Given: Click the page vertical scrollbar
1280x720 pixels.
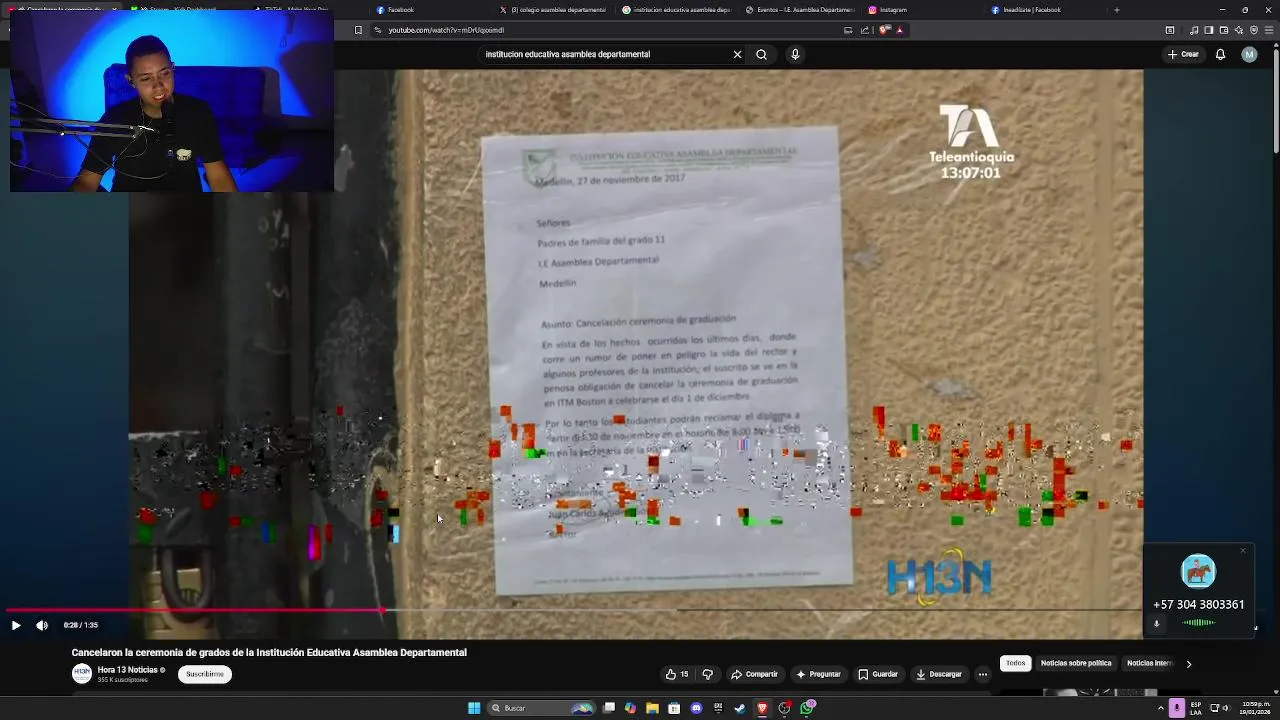Looking at the screenshot, I should pyautogui.click(x=1275, y=100).
